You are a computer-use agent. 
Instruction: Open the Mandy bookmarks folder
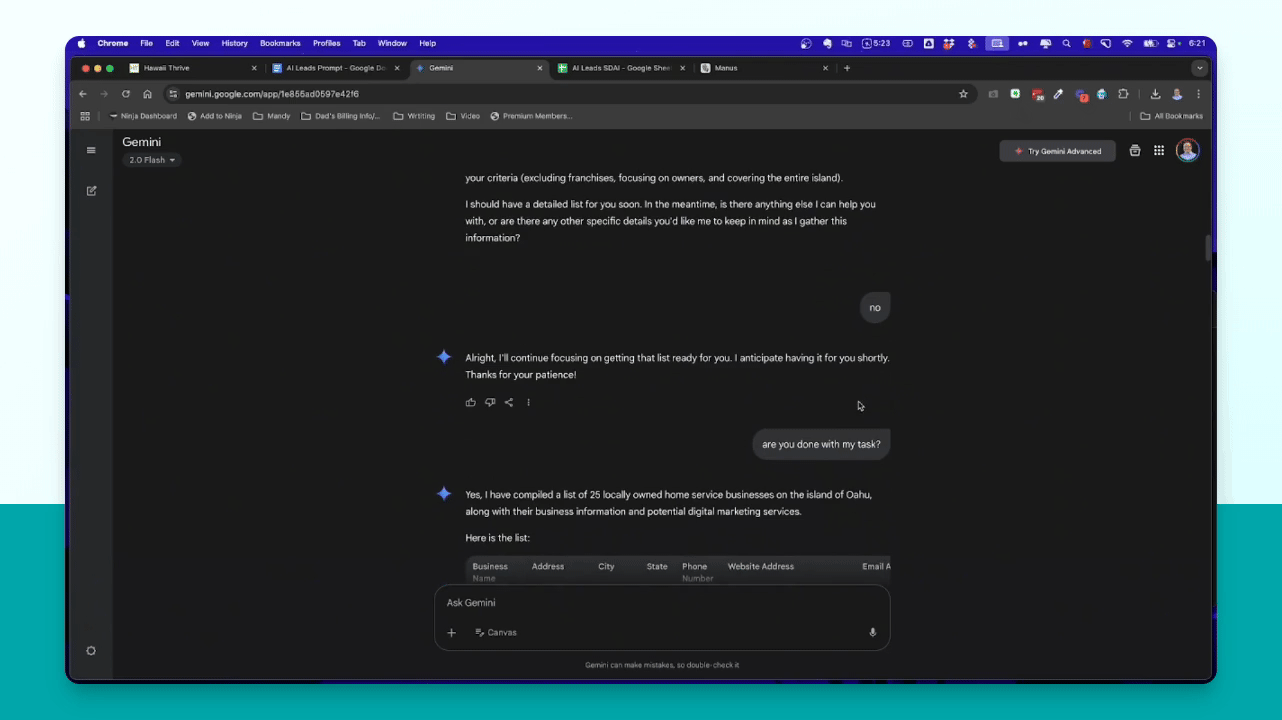pos(272,116)
